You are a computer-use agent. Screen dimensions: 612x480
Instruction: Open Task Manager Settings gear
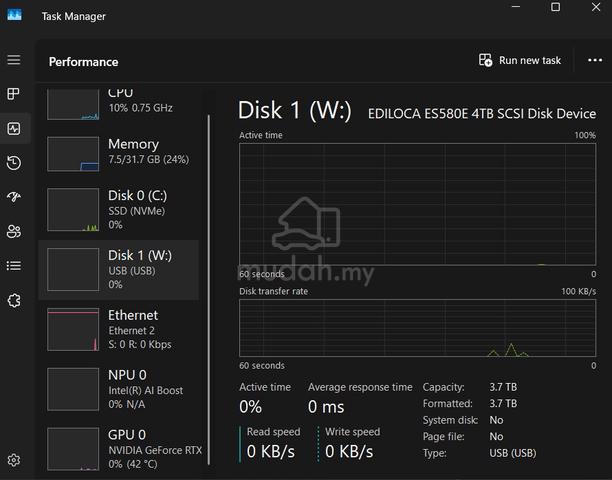click(x=14, y=460)
